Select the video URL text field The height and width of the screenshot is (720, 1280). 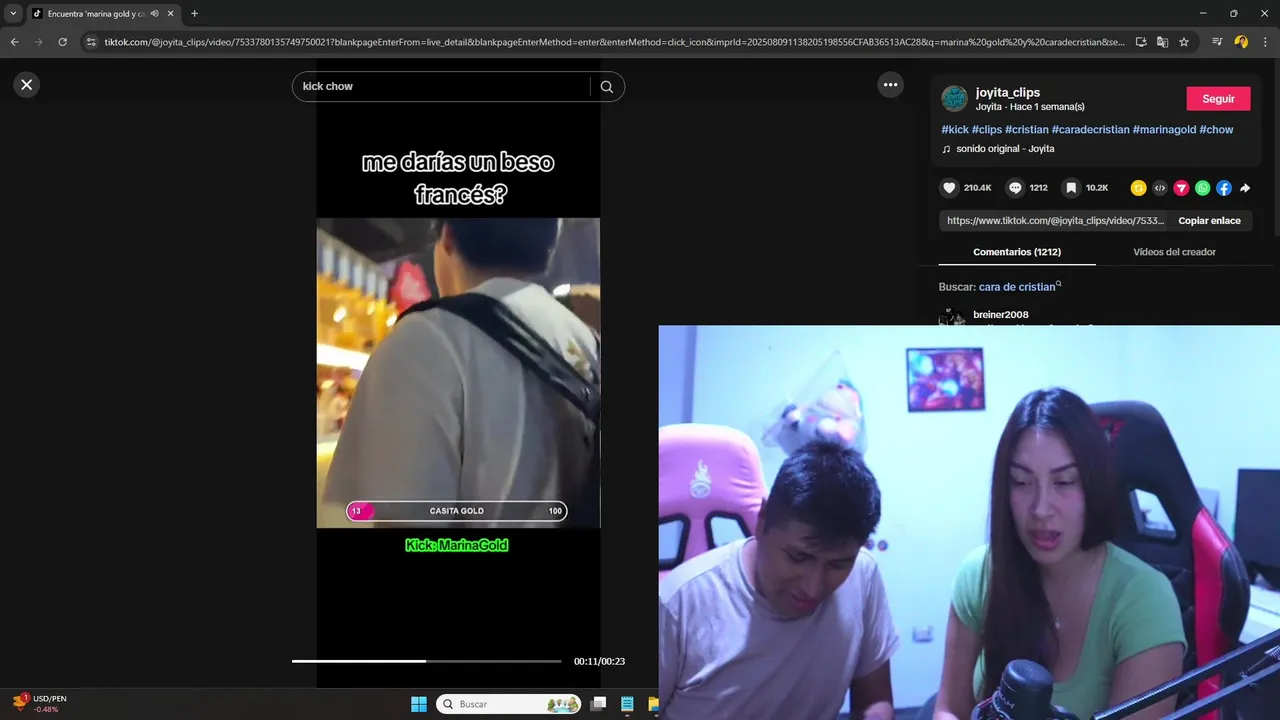[1055, 221]
